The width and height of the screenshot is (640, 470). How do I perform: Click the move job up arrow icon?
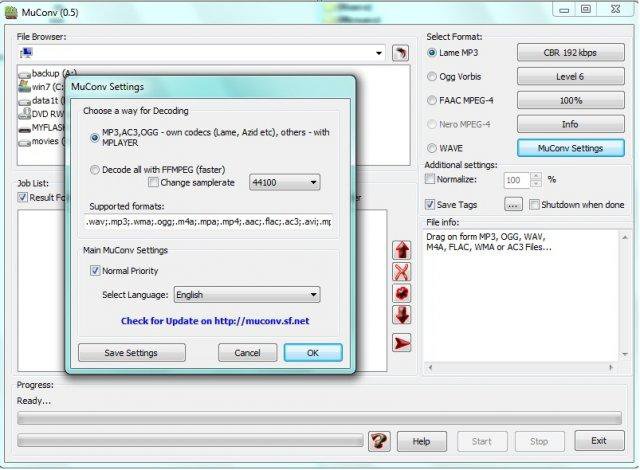click(402, 249)
